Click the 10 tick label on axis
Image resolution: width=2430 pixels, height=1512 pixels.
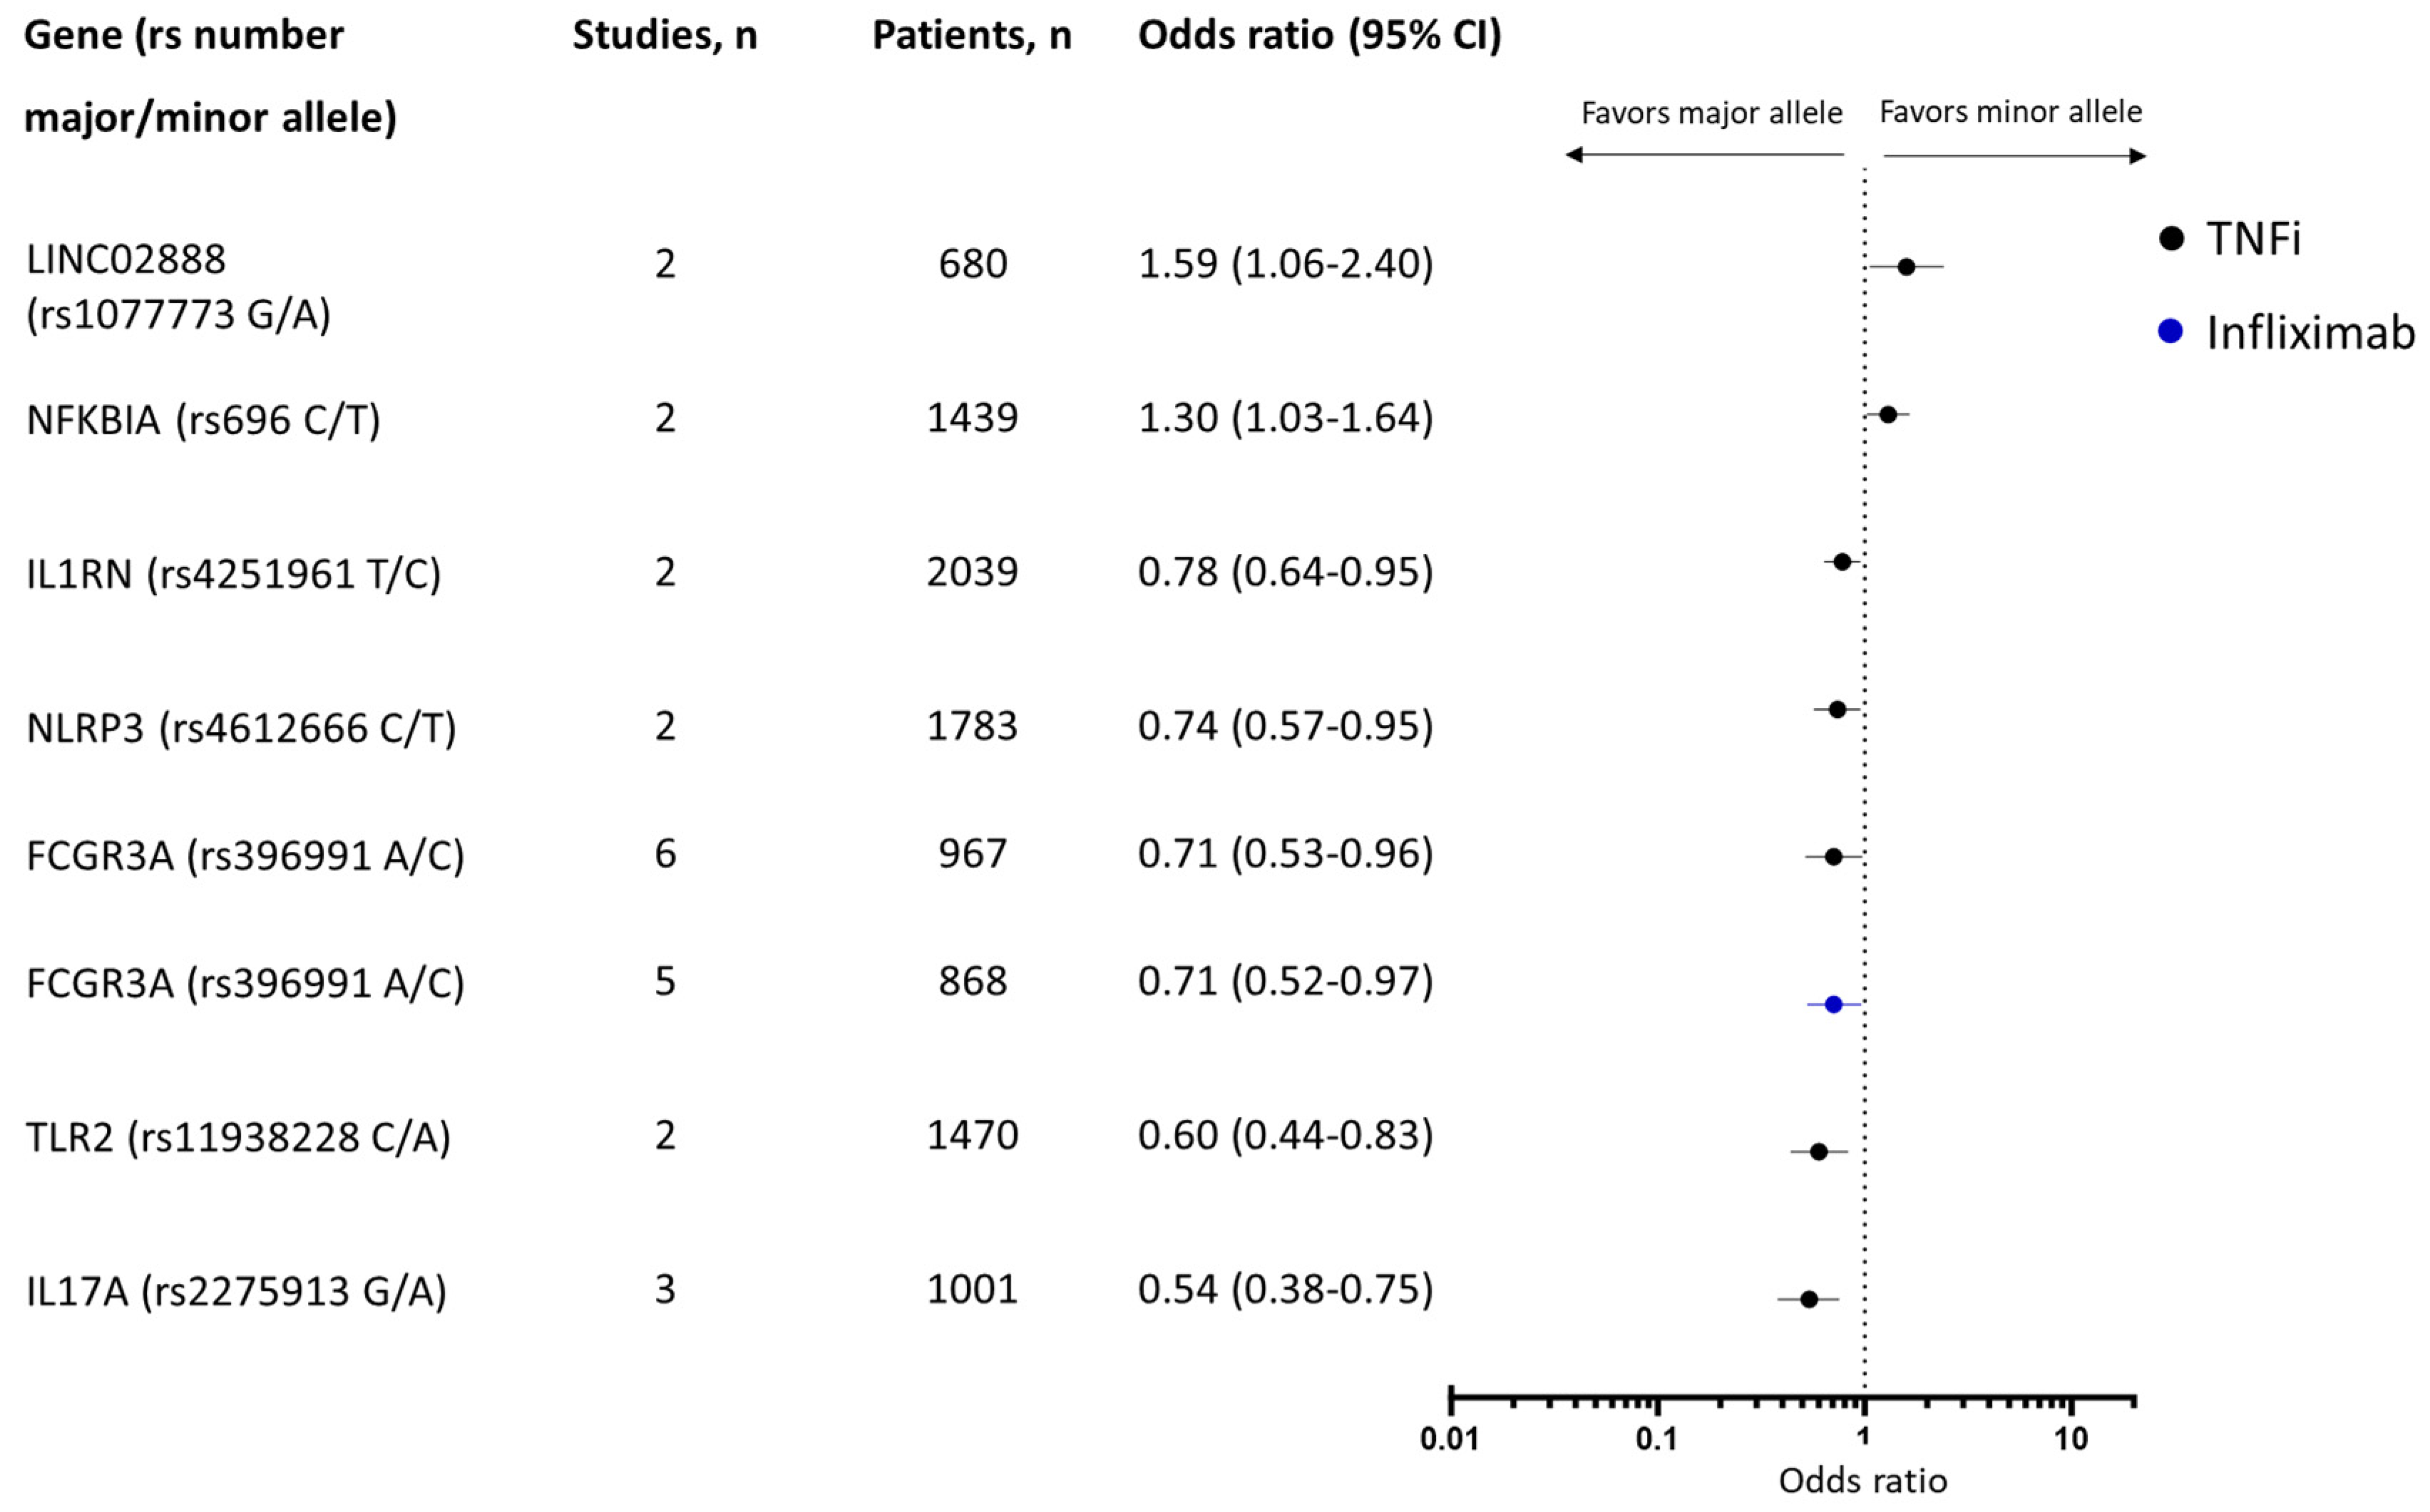pos(2071,1440)
